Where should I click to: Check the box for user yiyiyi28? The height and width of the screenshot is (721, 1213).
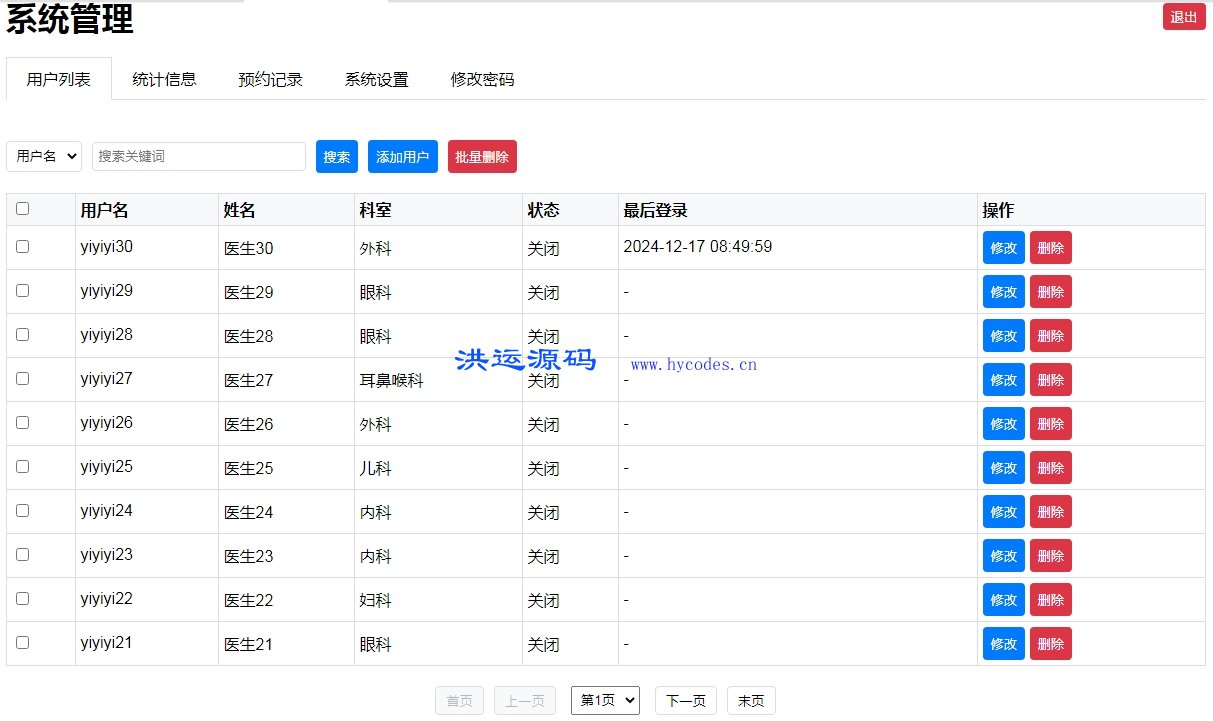point(22,334)
